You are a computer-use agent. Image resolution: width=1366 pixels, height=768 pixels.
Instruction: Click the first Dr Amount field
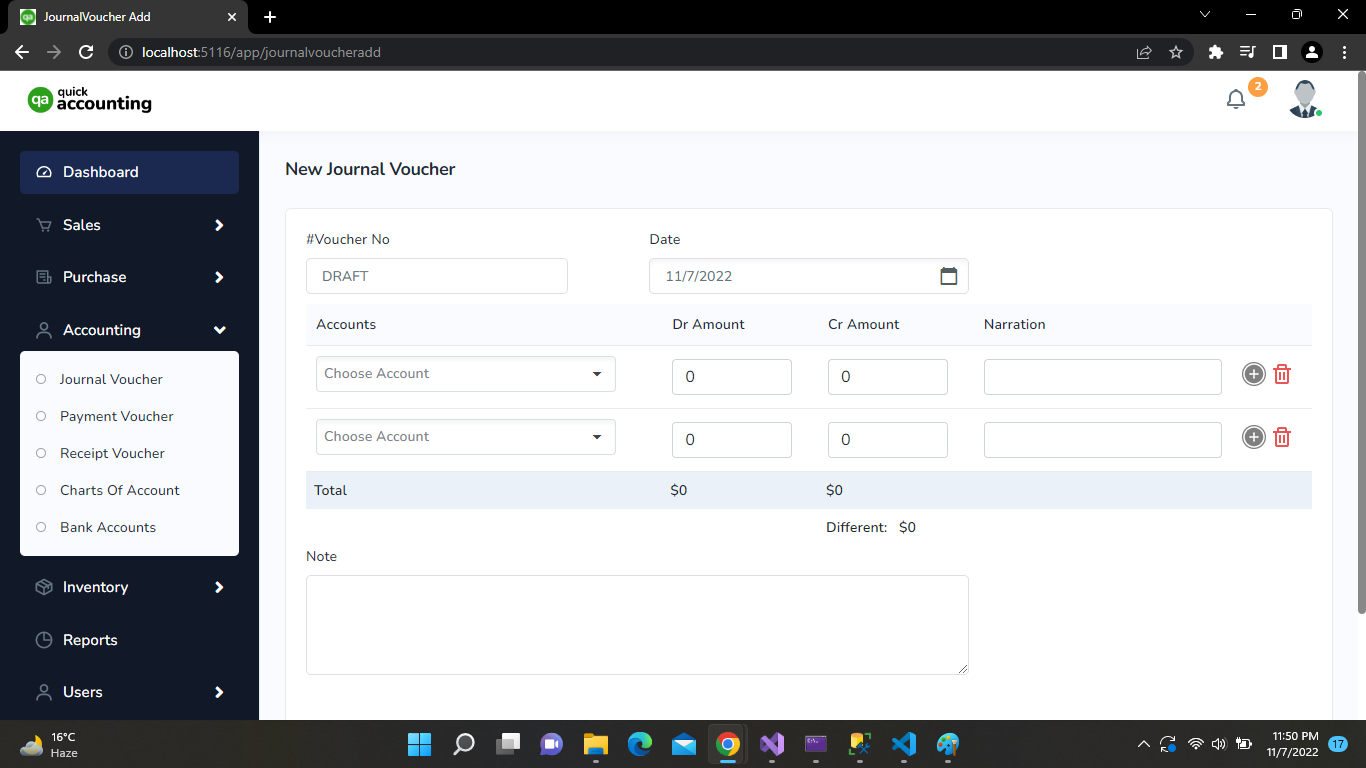[x=731, y=377]
